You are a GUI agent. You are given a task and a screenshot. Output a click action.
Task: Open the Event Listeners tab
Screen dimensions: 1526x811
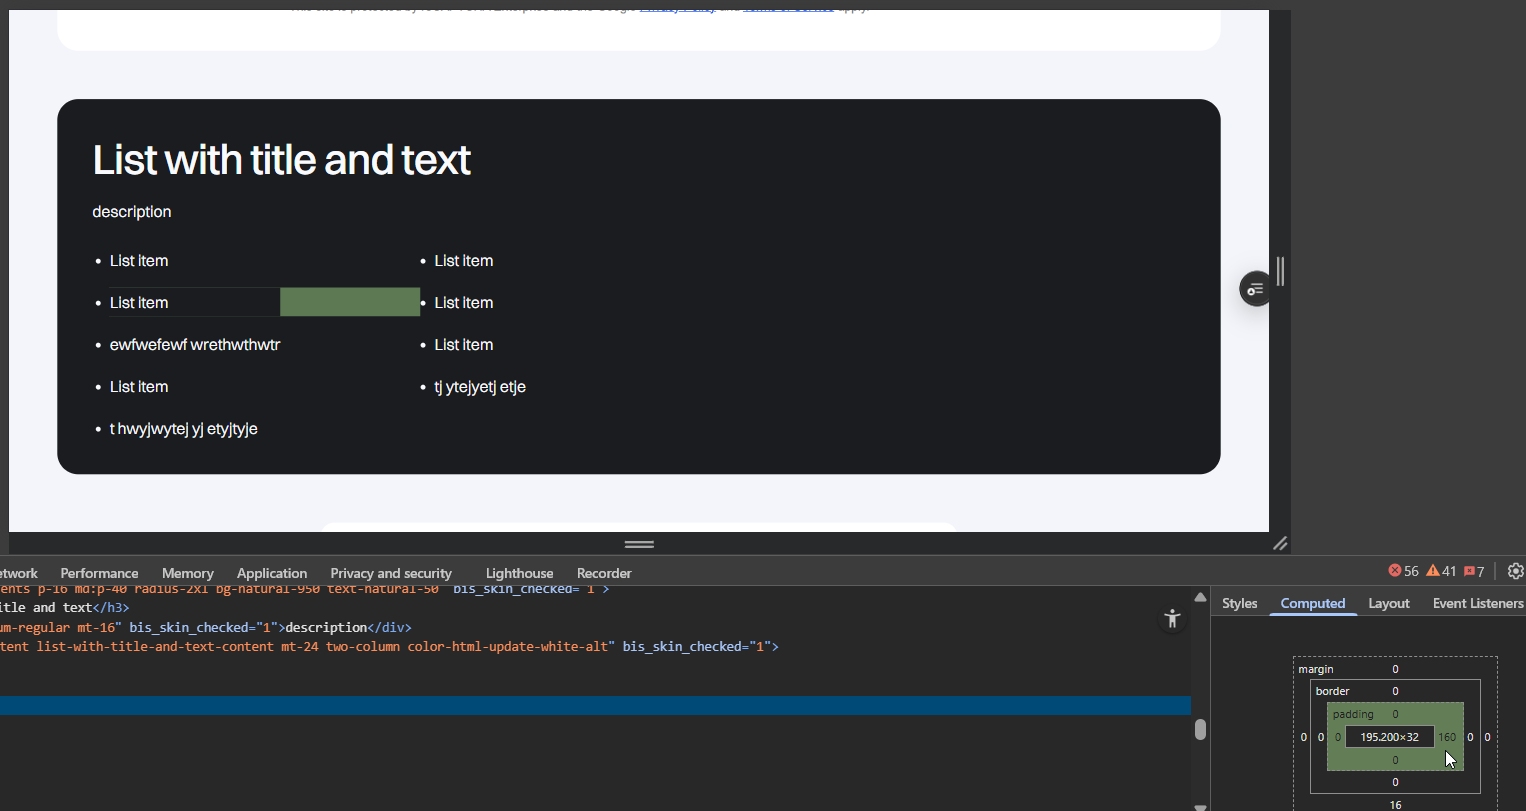[1477, 603]
